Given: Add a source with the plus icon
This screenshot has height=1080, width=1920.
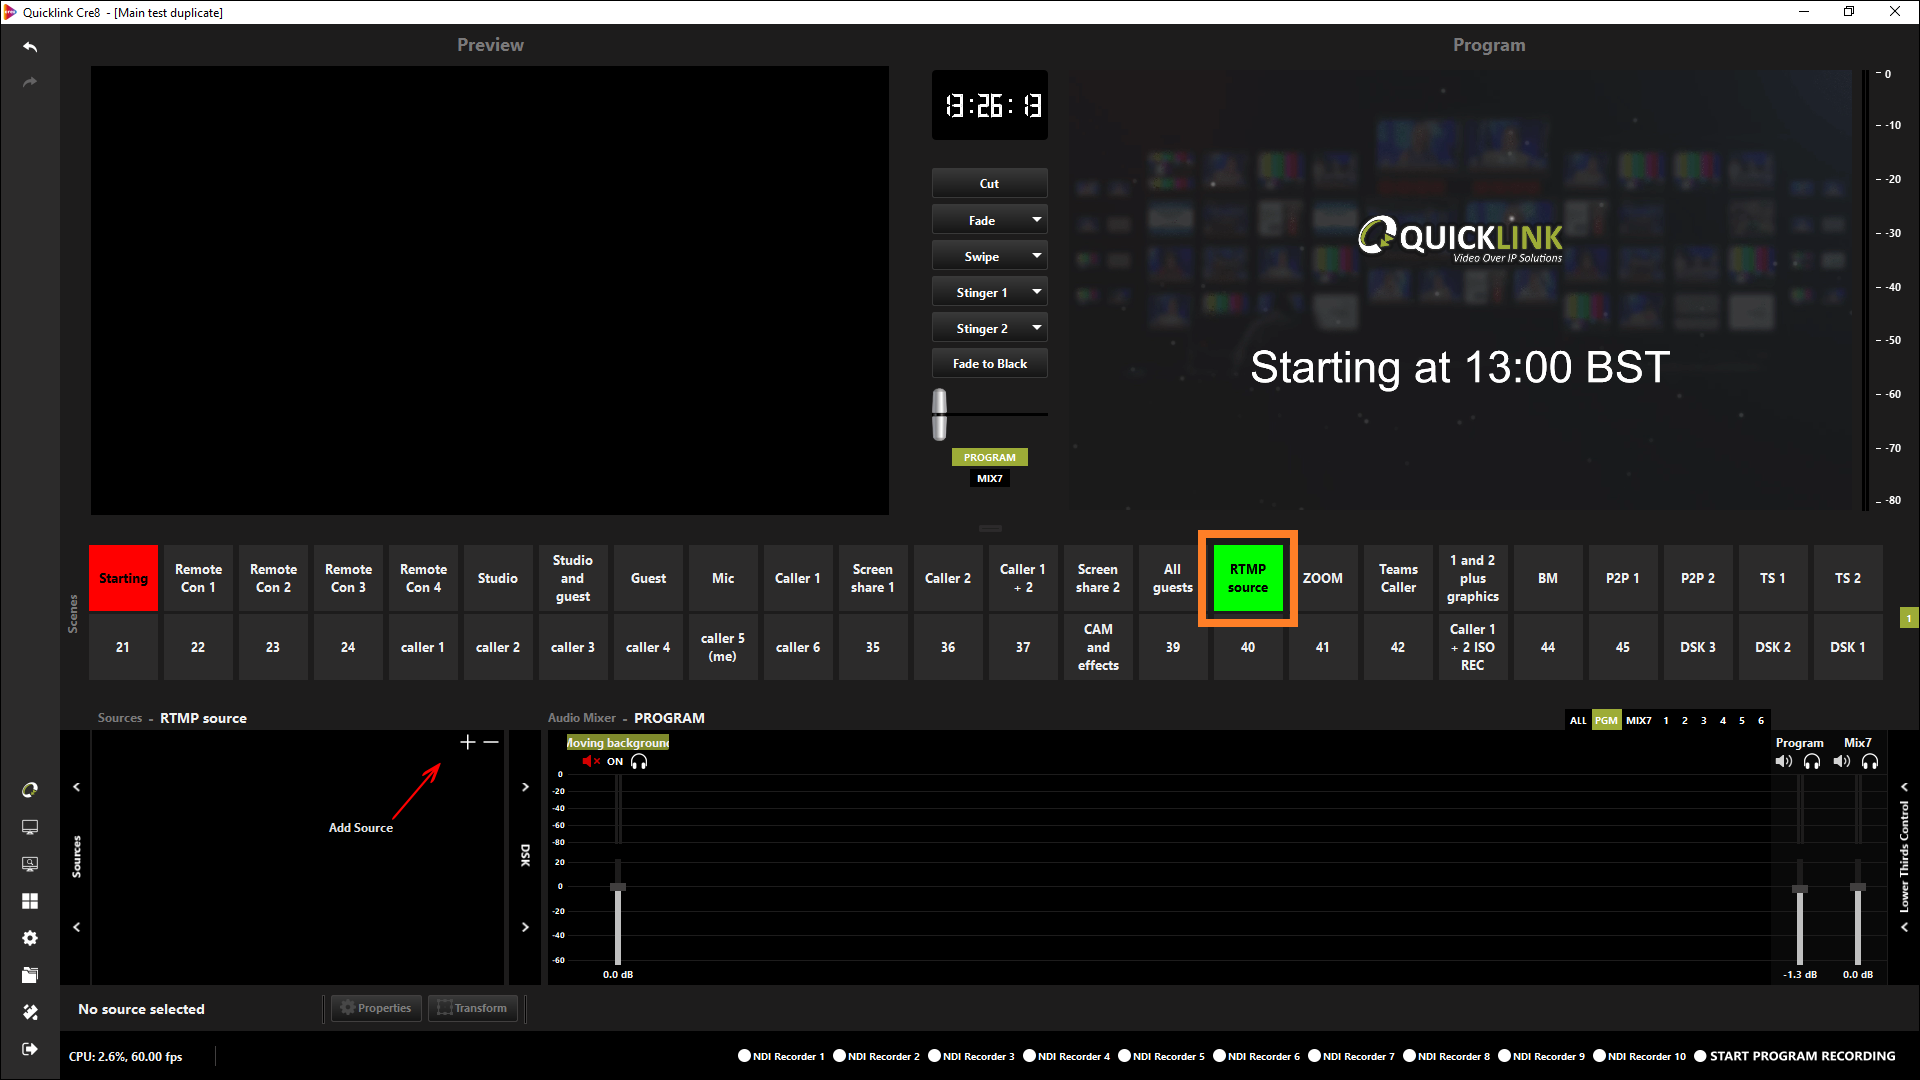Looking at the screenshot, I should pos(467,742).
